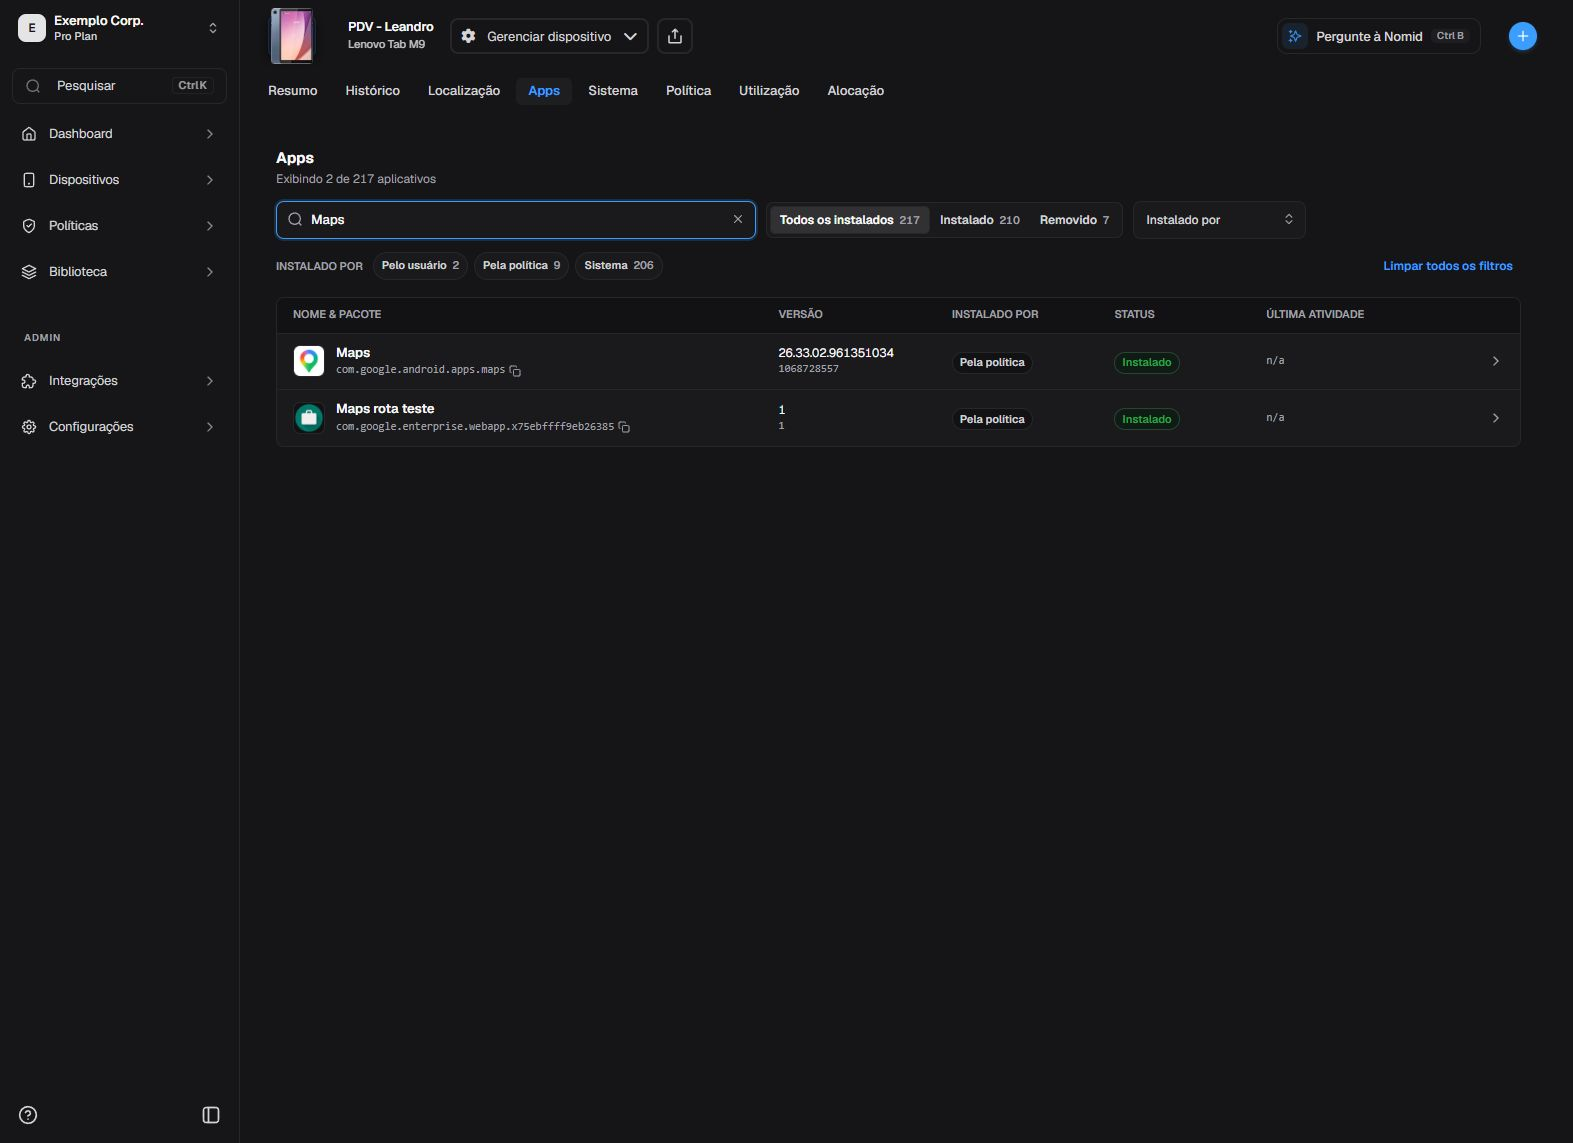Click the Configurações gear icon
The height and width of the screenshot is (1143, 1573).
[x=29, y=427]
